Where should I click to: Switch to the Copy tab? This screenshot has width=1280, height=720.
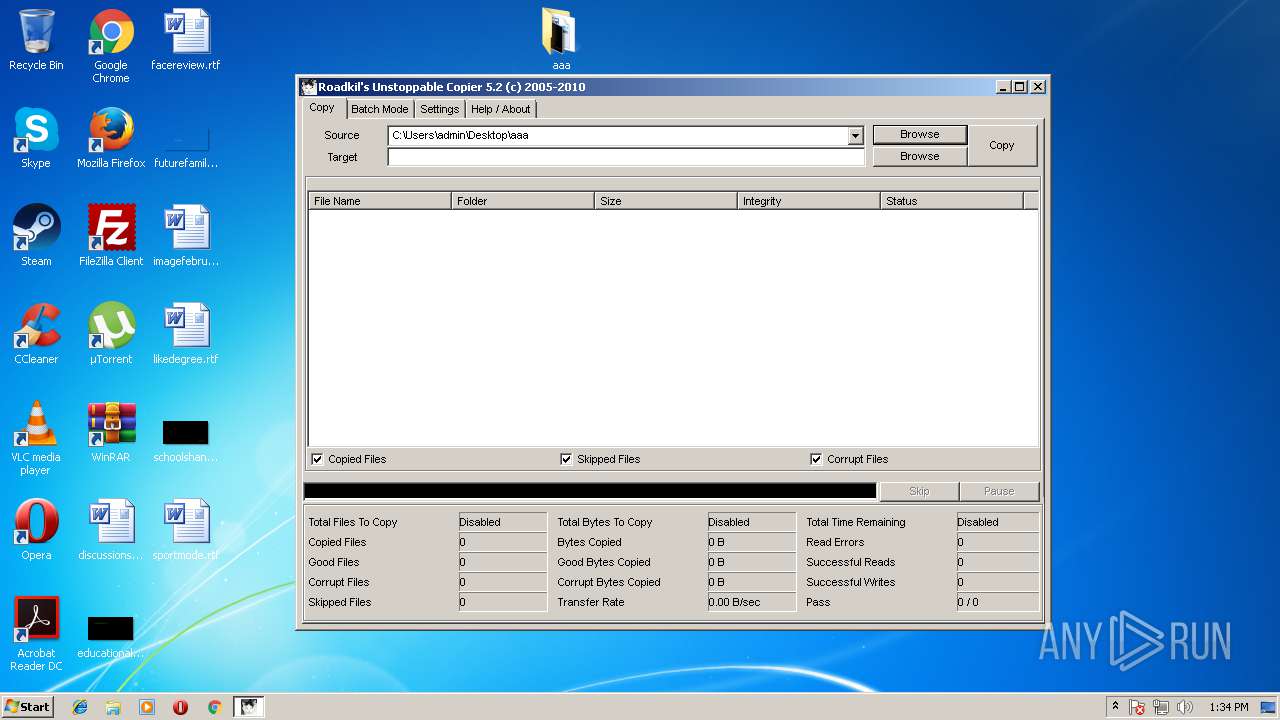tap(322, 108)
